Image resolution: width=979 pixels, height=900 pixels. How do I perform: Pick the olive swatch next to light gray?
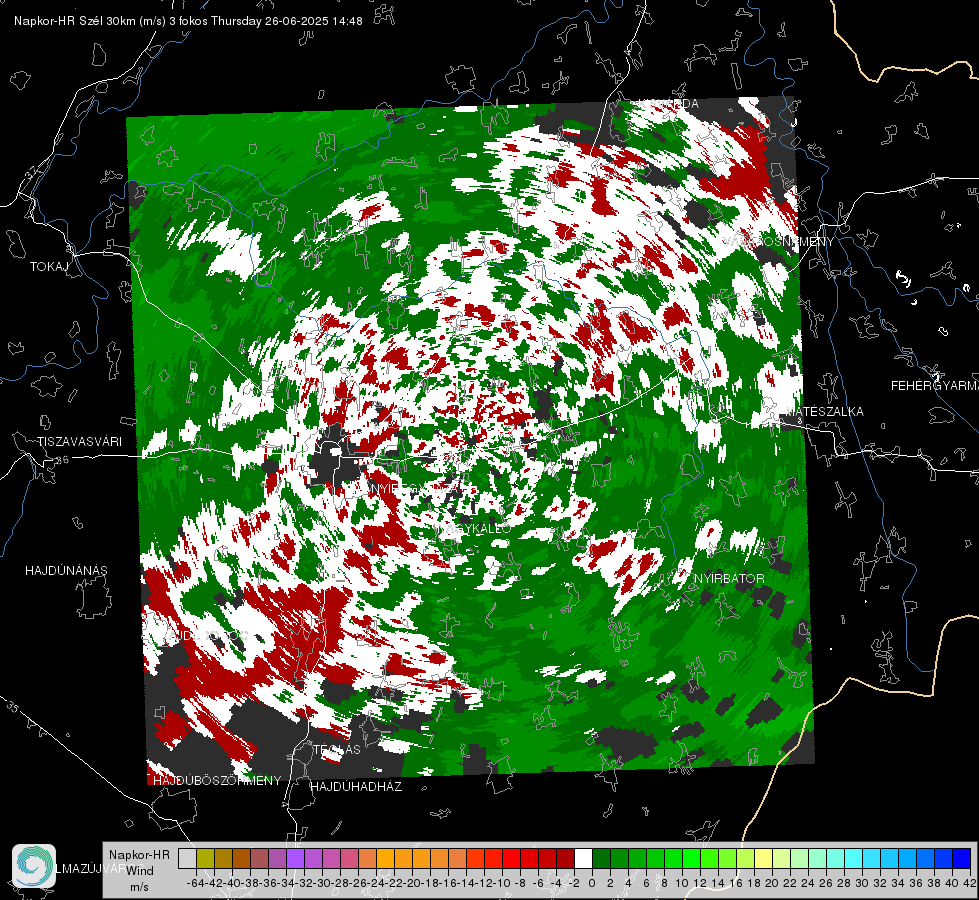point(205,858)
